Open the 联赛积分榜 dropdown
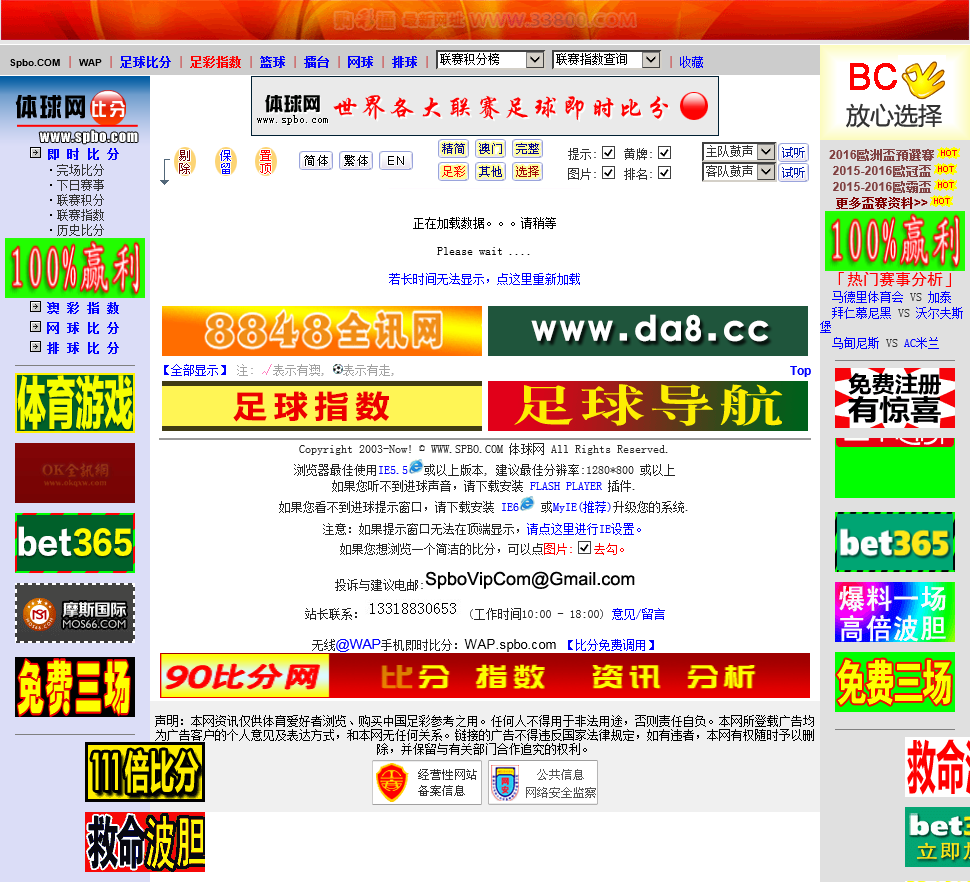 (490, 59)
